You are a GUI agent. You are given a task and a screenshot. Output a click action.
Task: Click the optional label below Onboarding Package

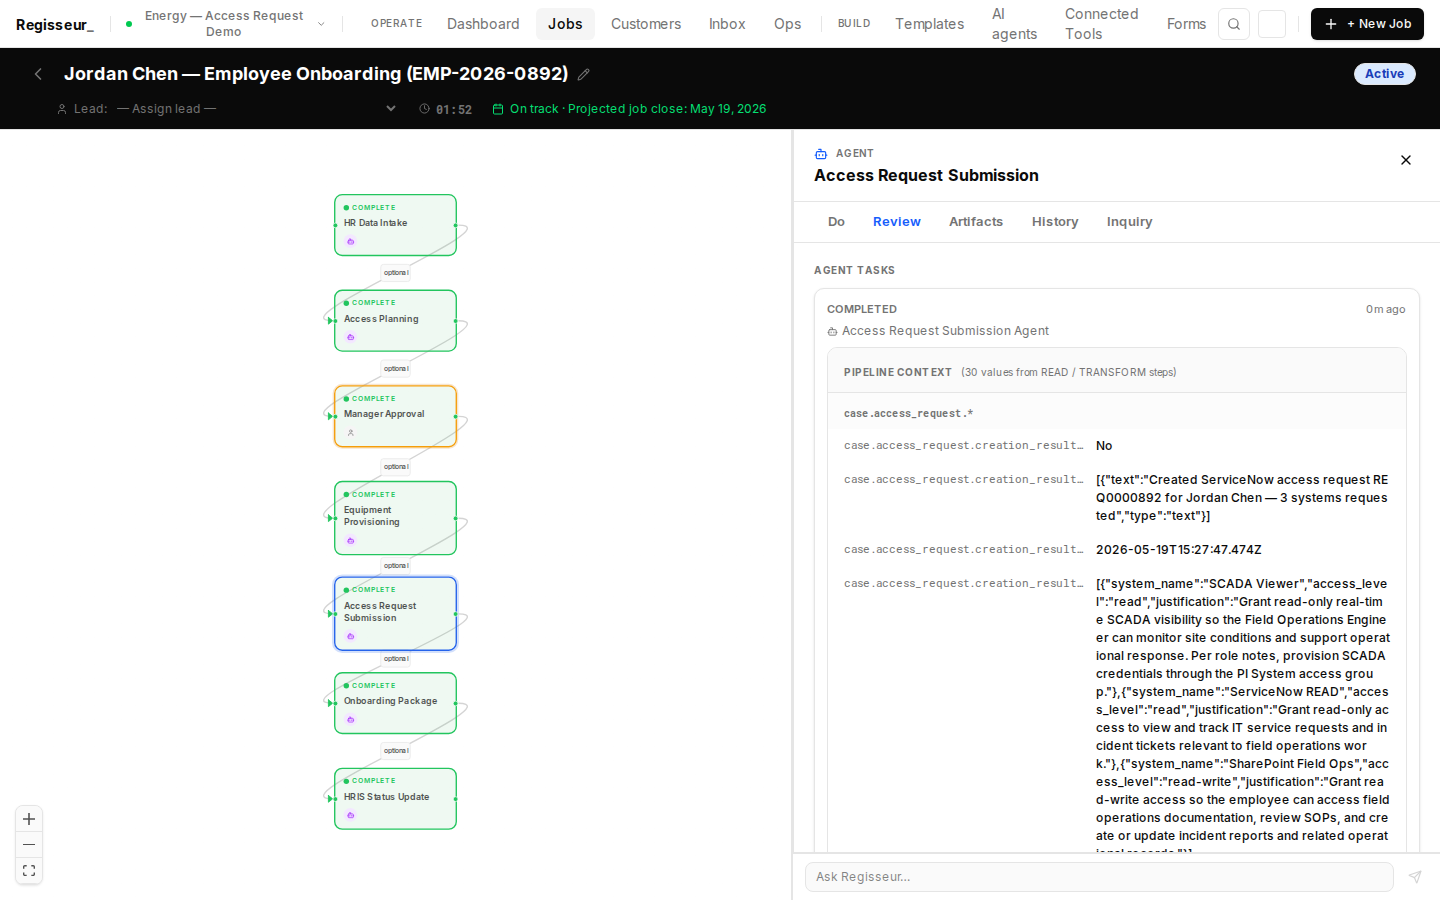[396, 751]
